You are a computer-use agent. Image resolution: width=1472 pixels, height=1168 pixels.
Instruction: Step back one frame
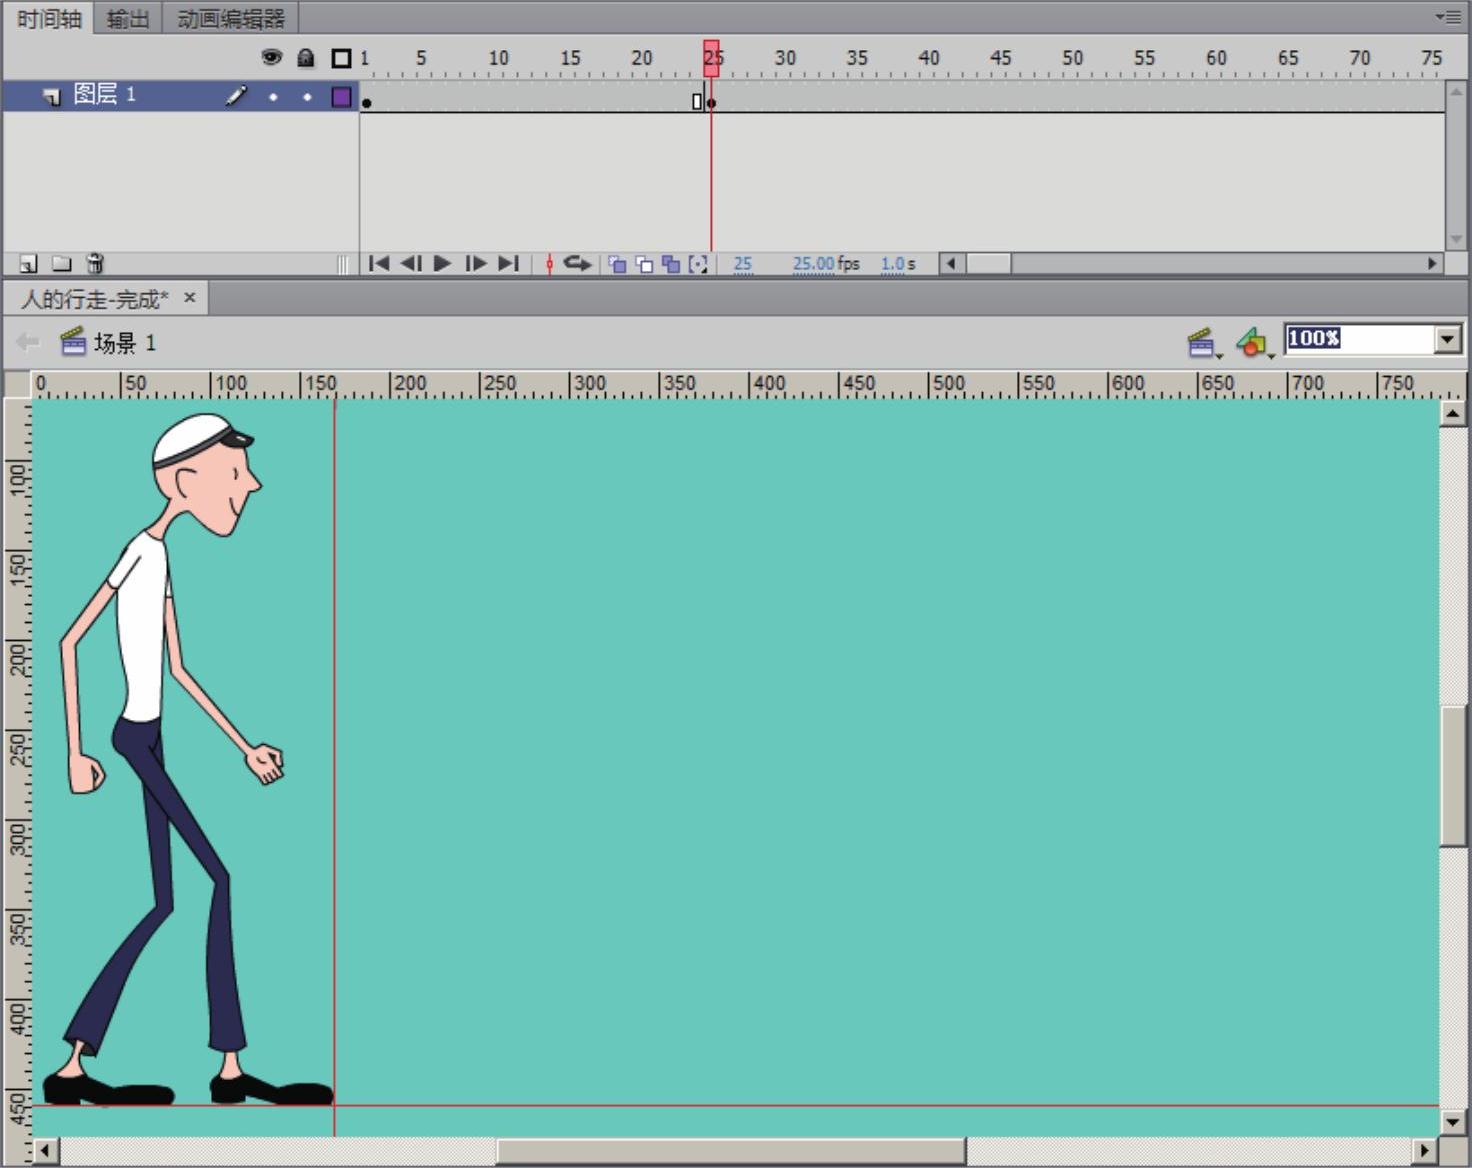click(x=410, y=263)
